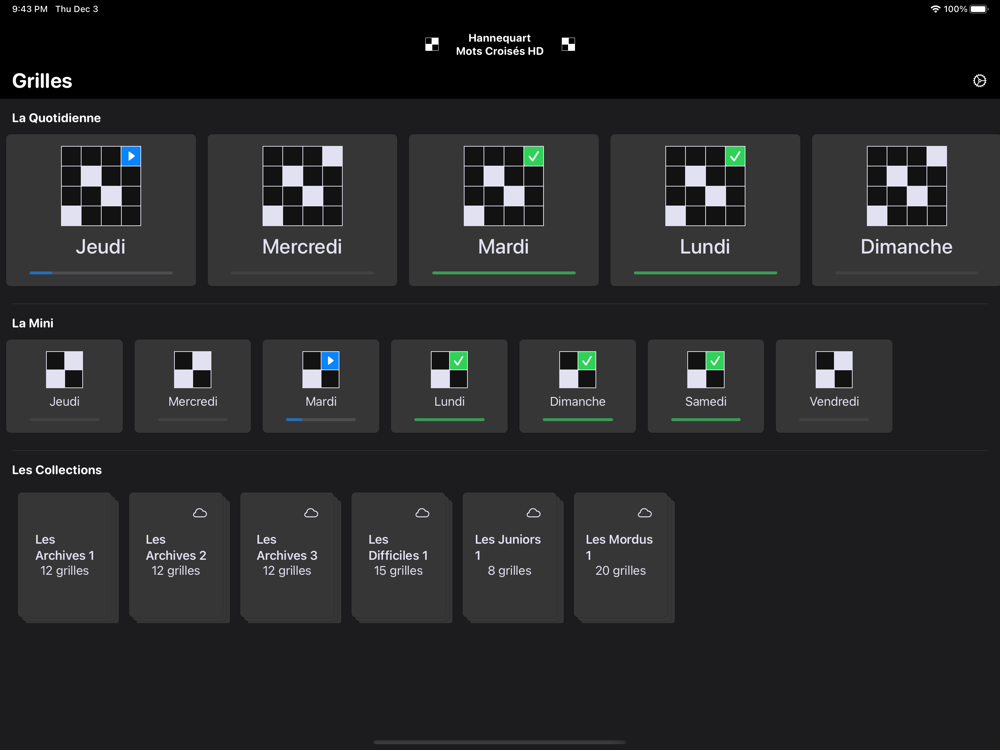Image resolution: width=1000 pixels, height=750 pixels.
Task: Open the Mercredi mini grid icon
Action: coord(193,370)
